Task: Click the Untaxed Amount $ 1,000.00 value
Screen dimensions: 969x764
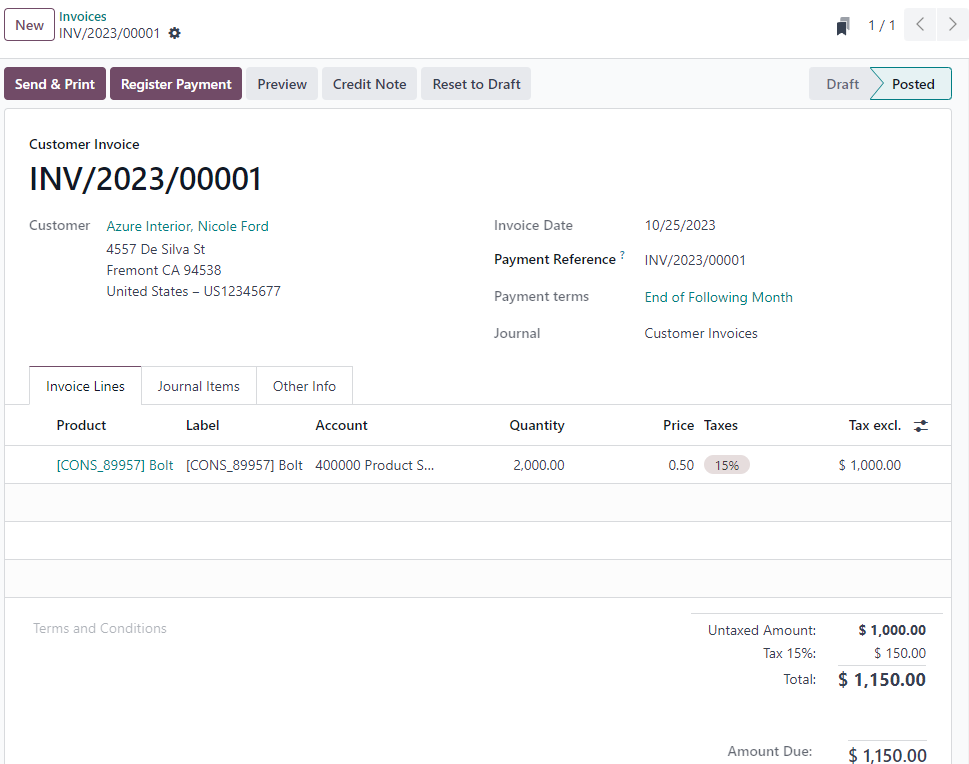Action: point(892,630)
